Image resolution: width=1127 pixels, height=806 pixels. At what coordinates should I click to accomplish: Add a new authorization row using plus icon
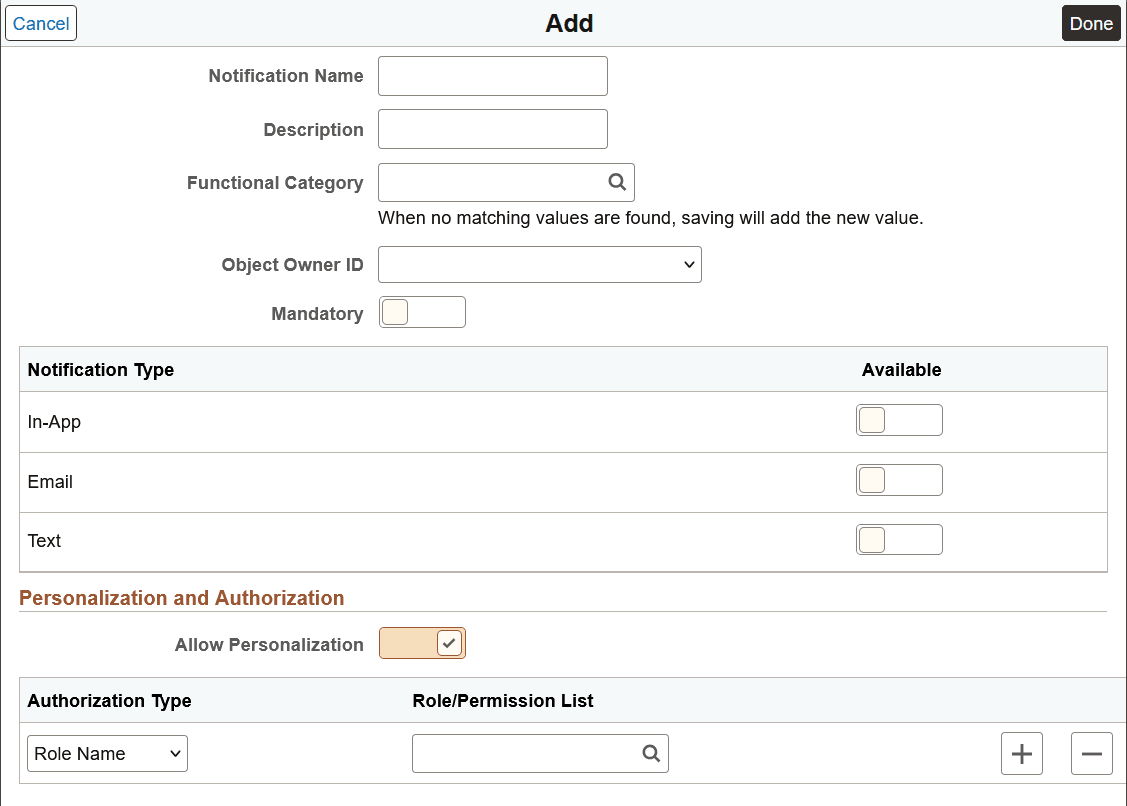(1021, 753)
